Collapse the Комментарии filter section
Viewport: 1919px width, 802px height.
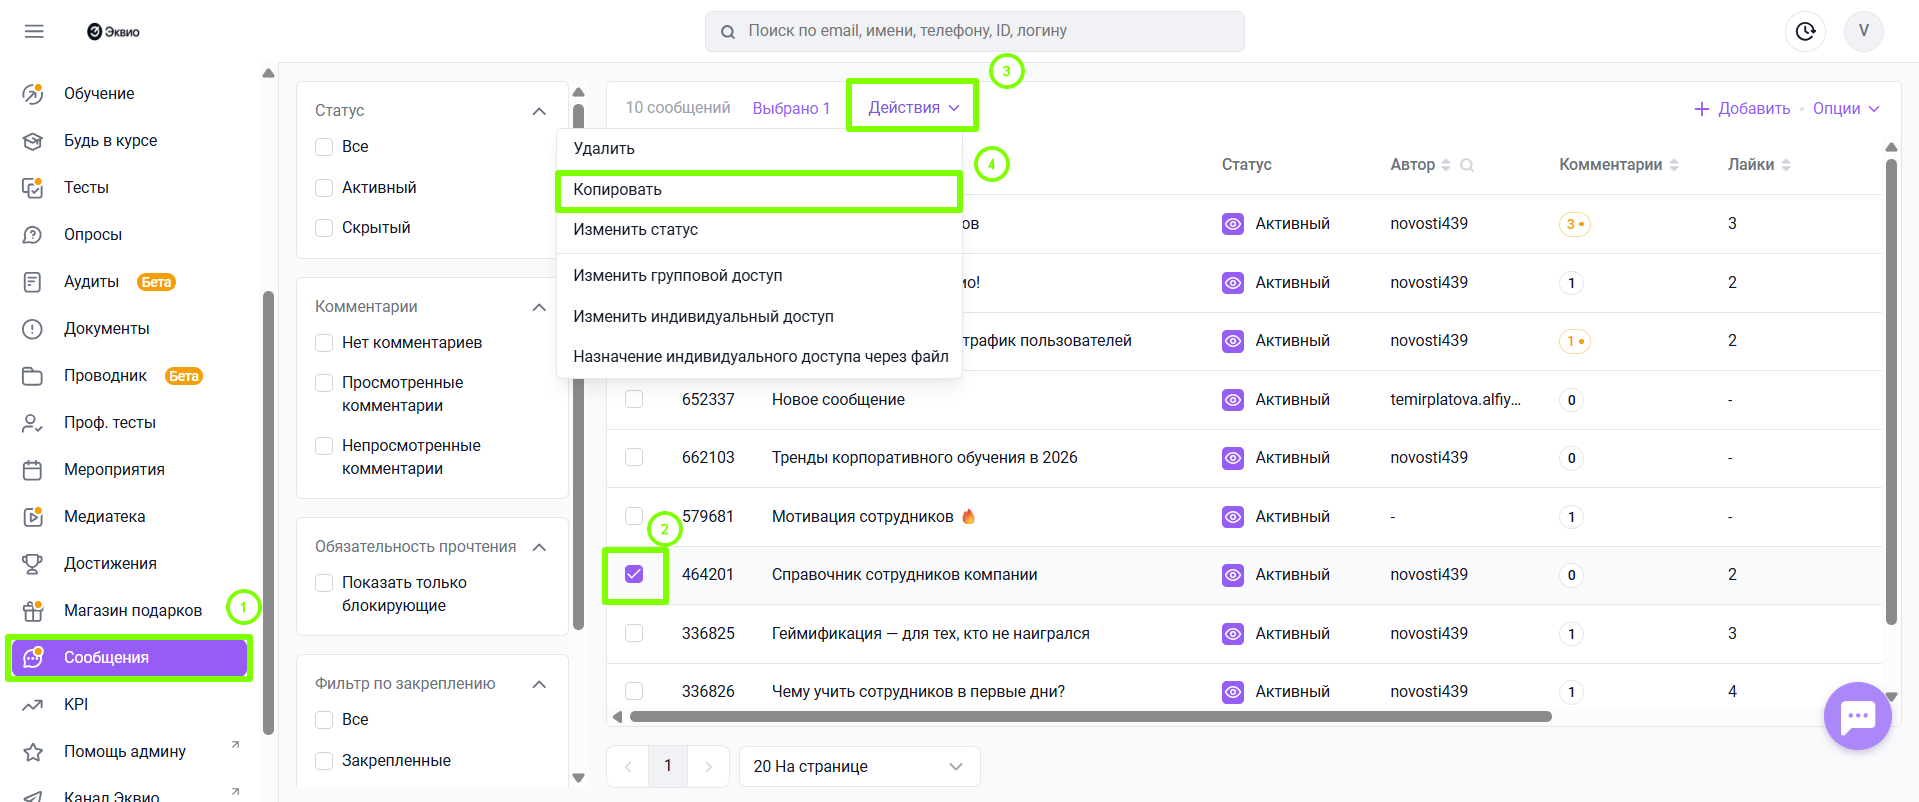click(539, 307)
